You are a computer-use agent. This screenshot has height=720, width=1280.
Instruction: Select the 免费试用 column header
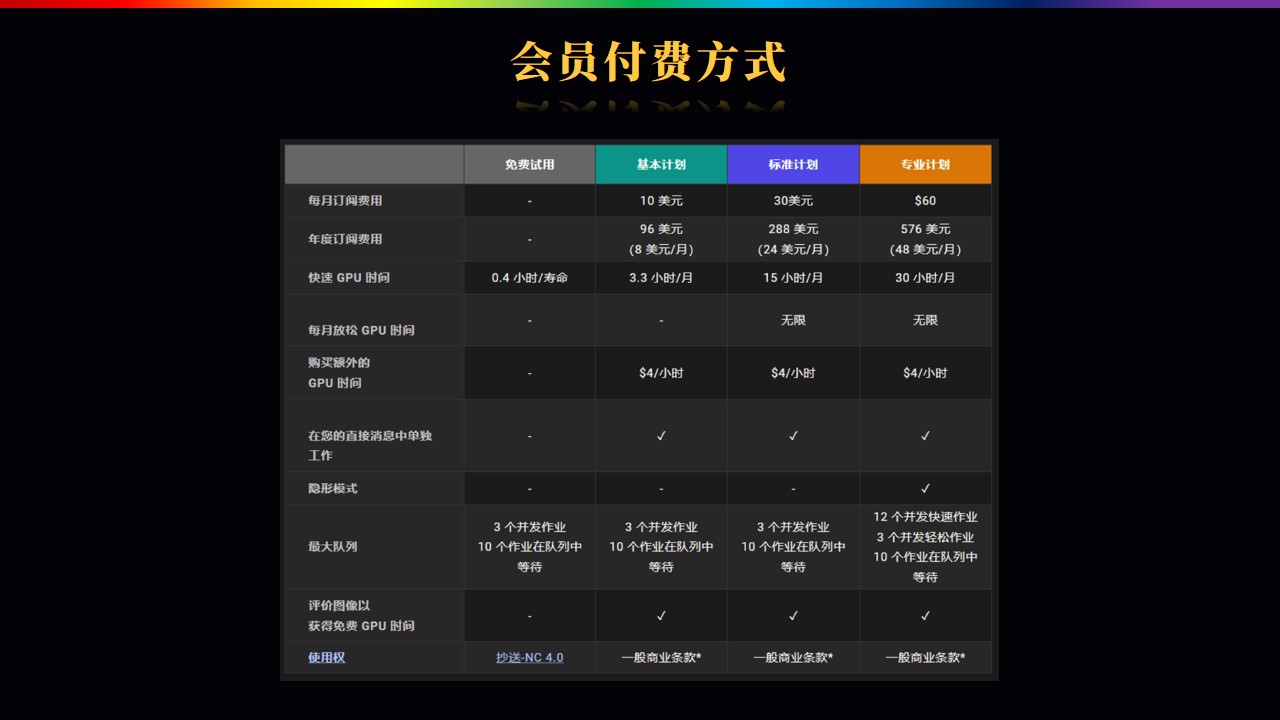[x=529, y=164]
